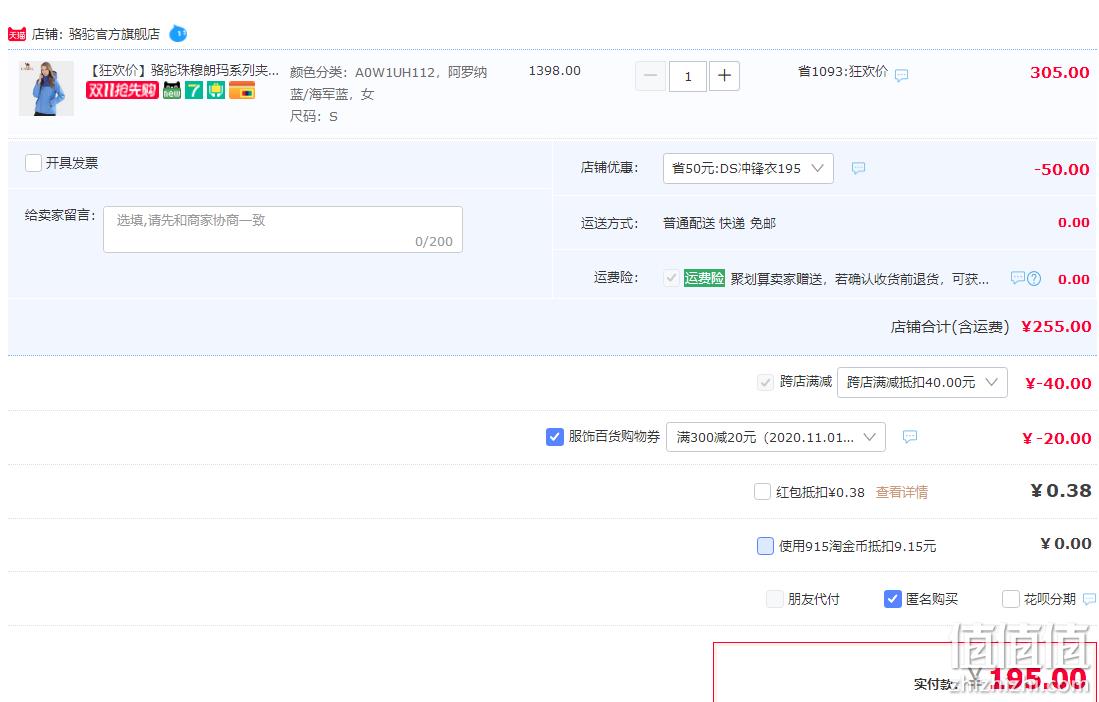Enable 使用915淘金币抵扣 checkbox
Image resolution: width=1099 pixels, height=702 pixels.
pos(765,546)
